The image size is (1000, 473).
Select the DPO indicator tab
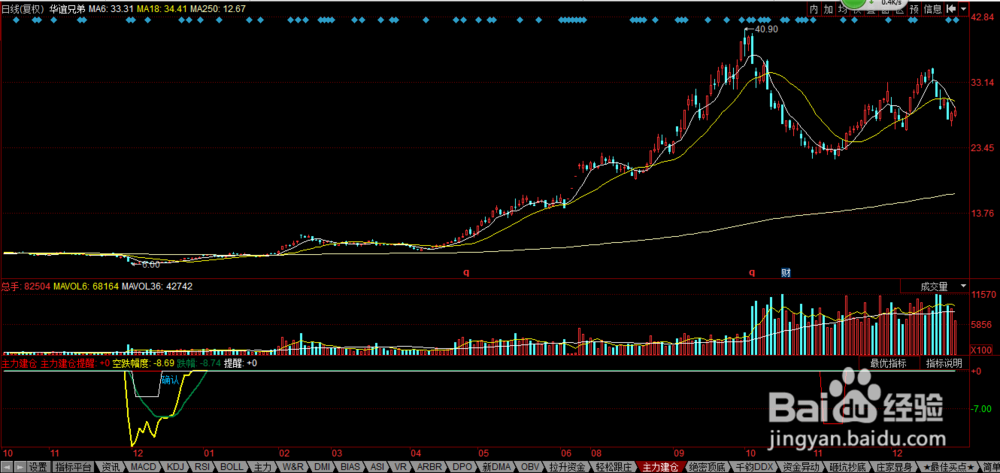(460, 467)
